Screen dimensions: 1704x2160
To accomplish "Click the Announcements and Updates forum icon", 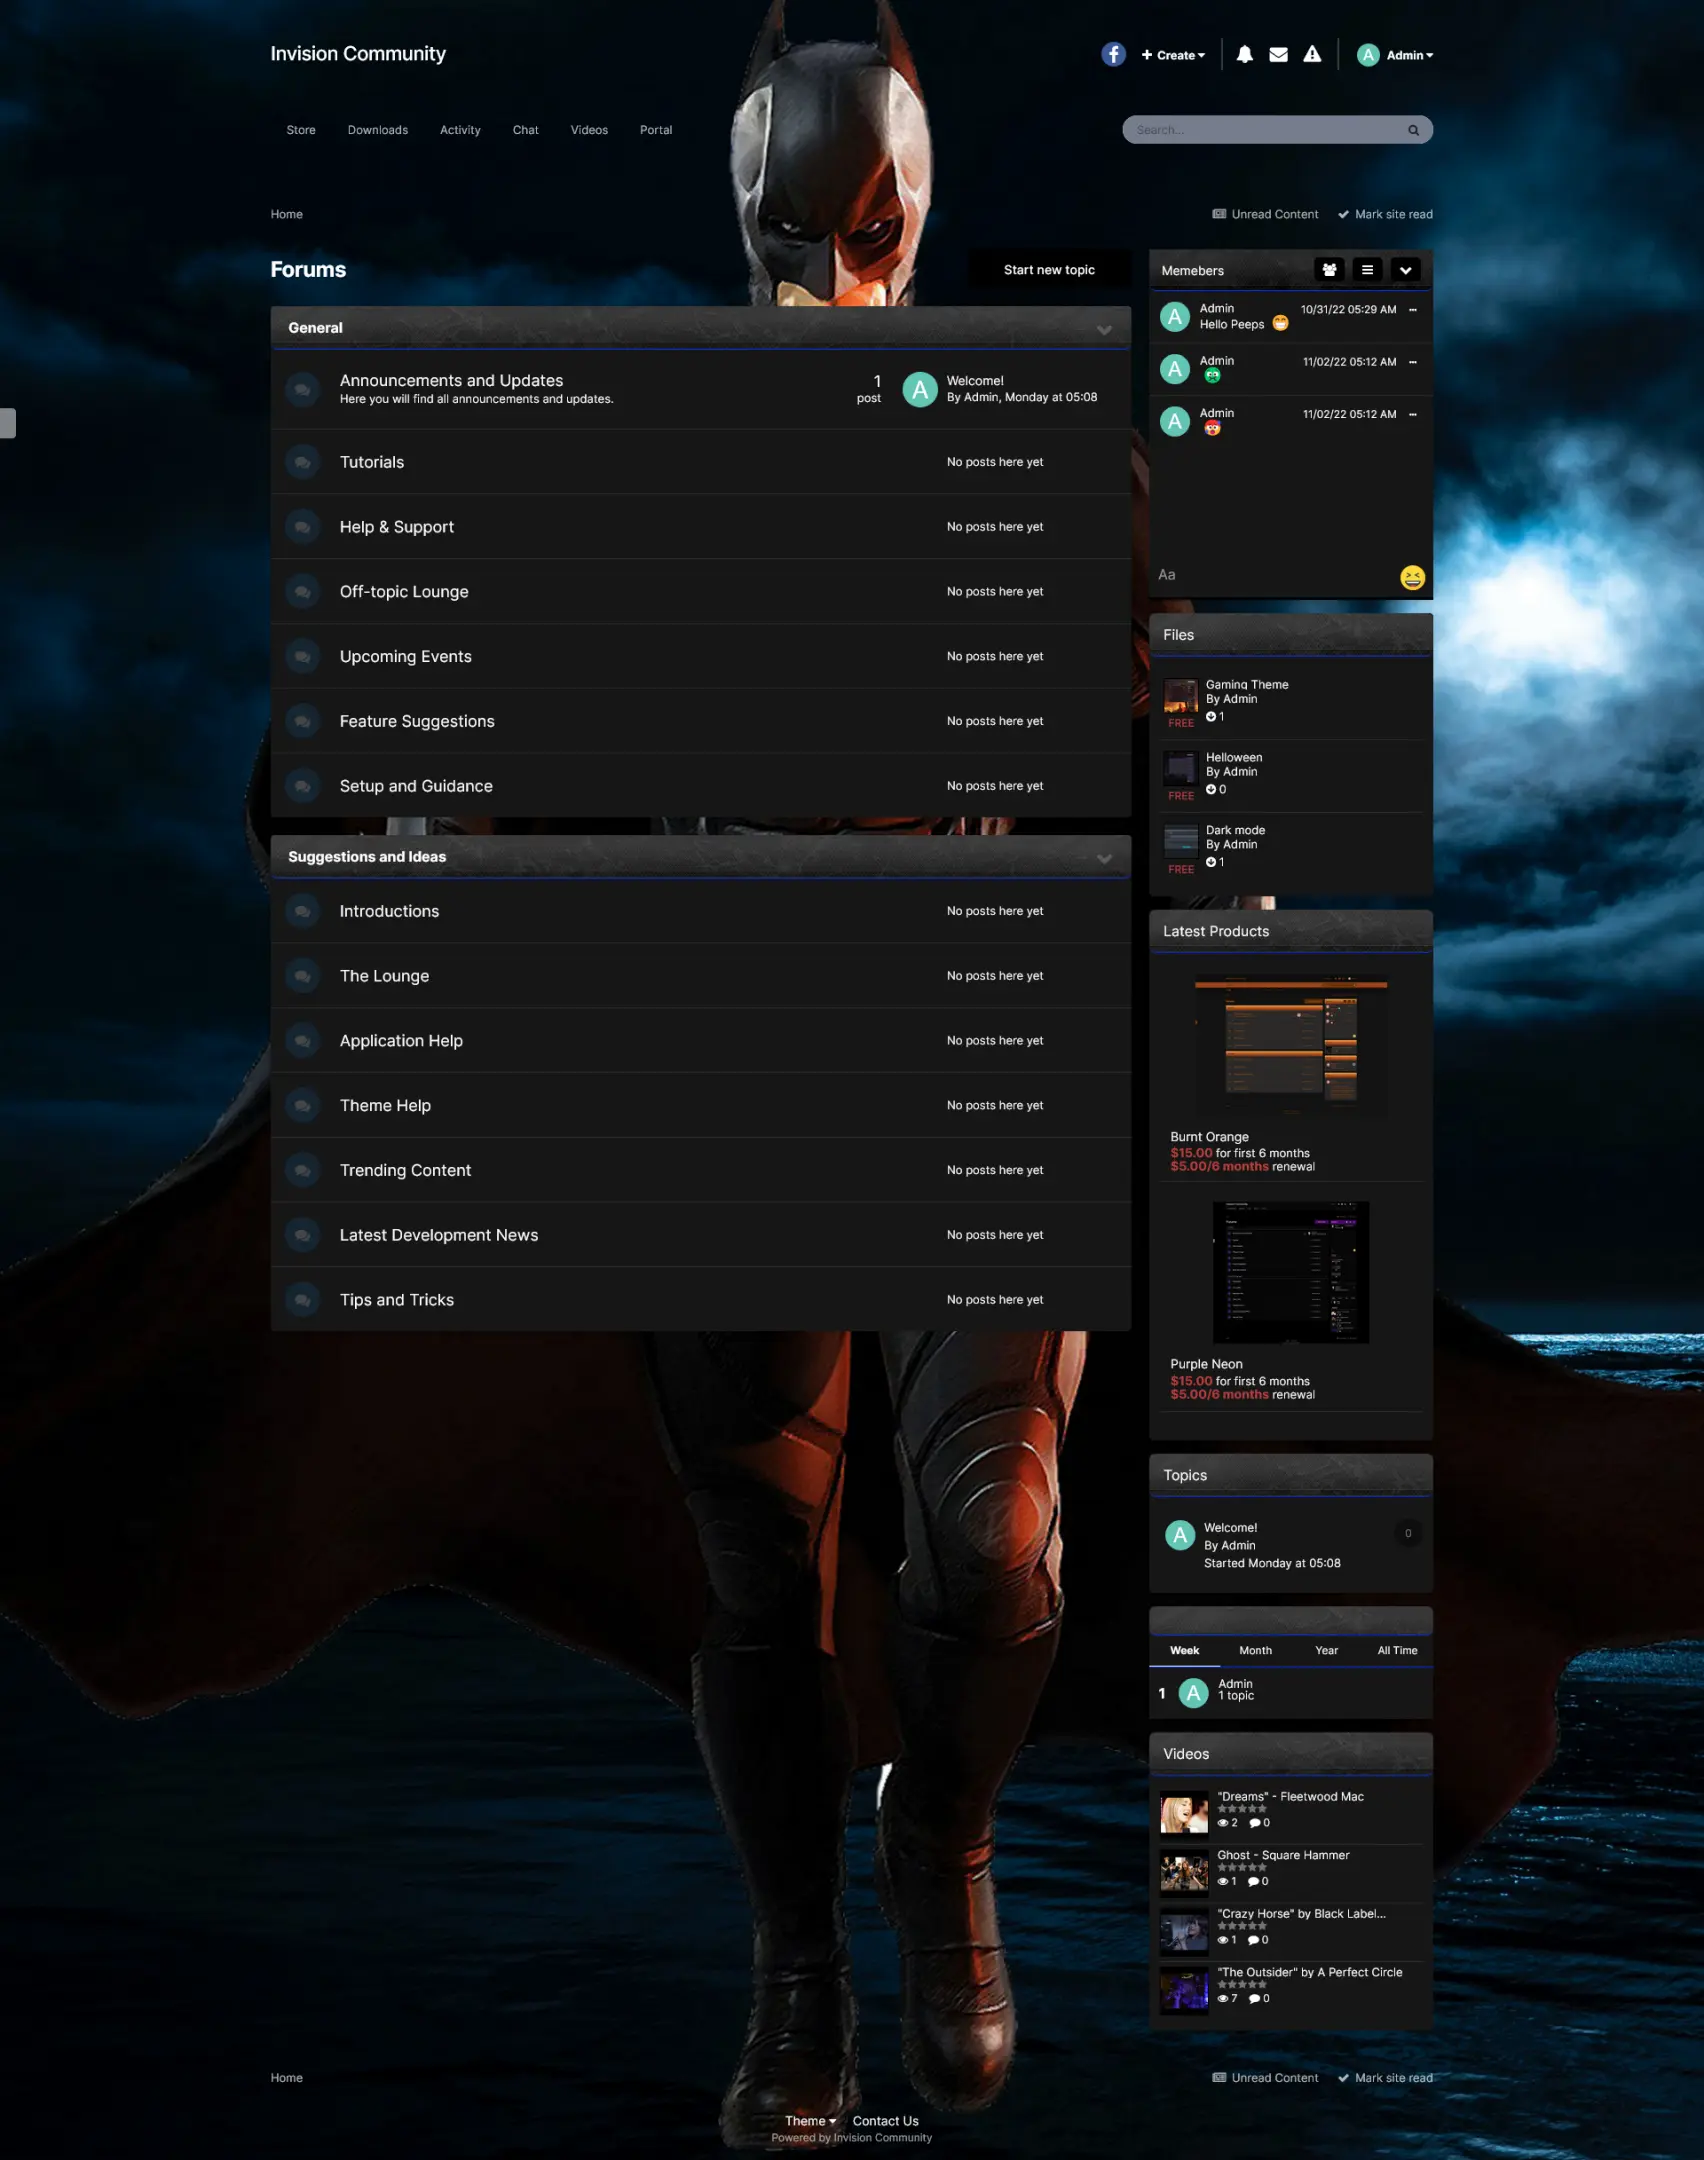I will point(302,389).
